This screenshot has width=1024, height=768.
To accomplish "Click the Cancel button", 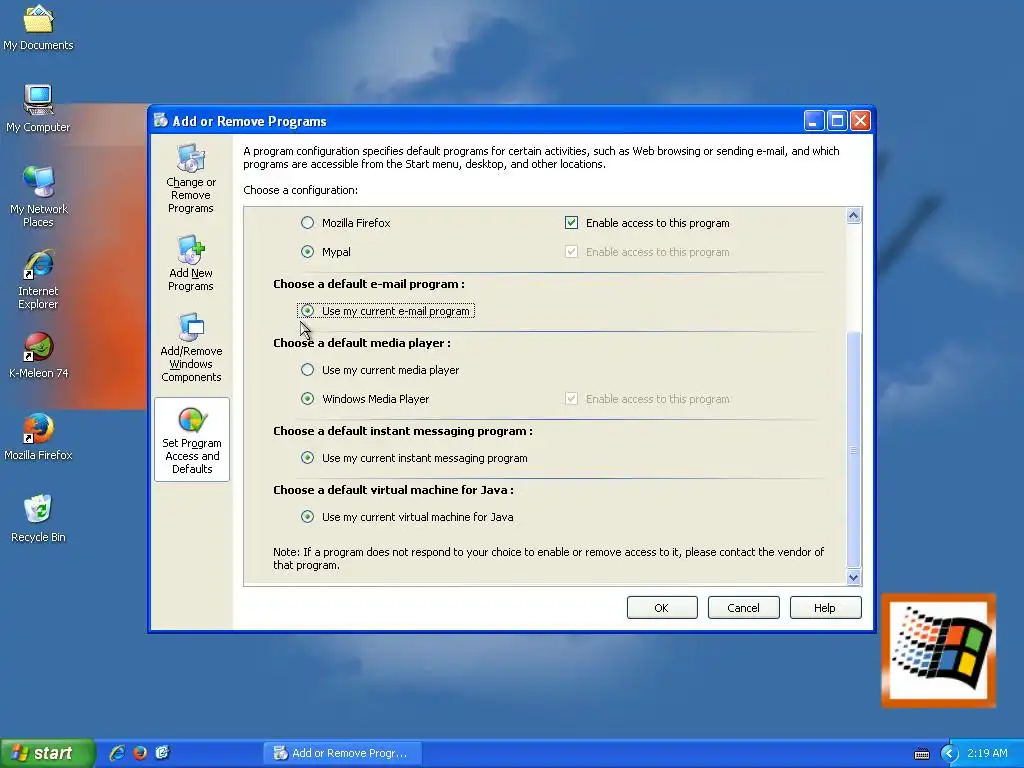I will pyautogui.click(x=743, y=608).
